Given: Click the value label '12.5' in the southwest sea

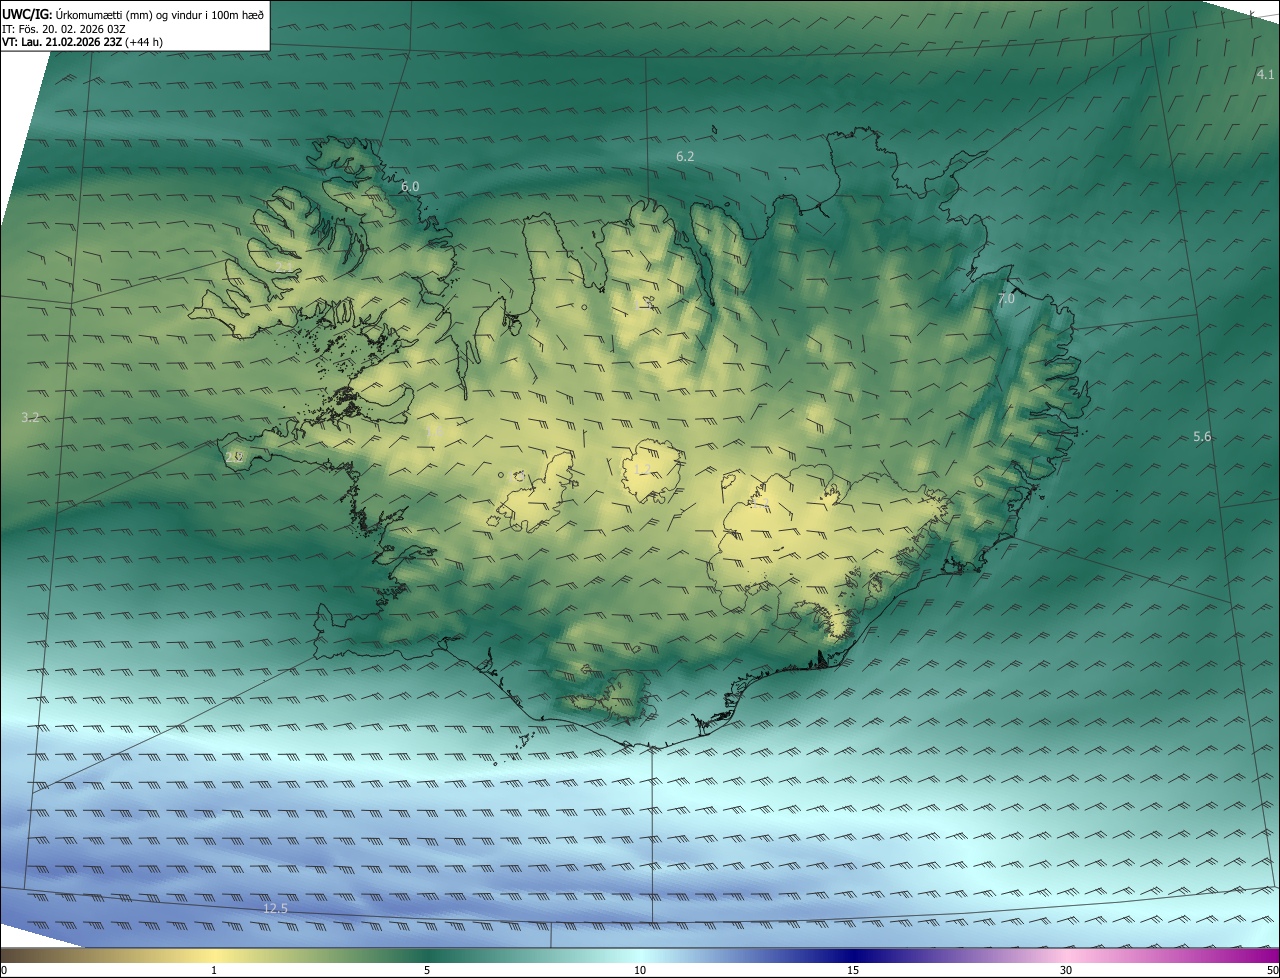Looking at the screenshot, I should (x=275, y=908).
